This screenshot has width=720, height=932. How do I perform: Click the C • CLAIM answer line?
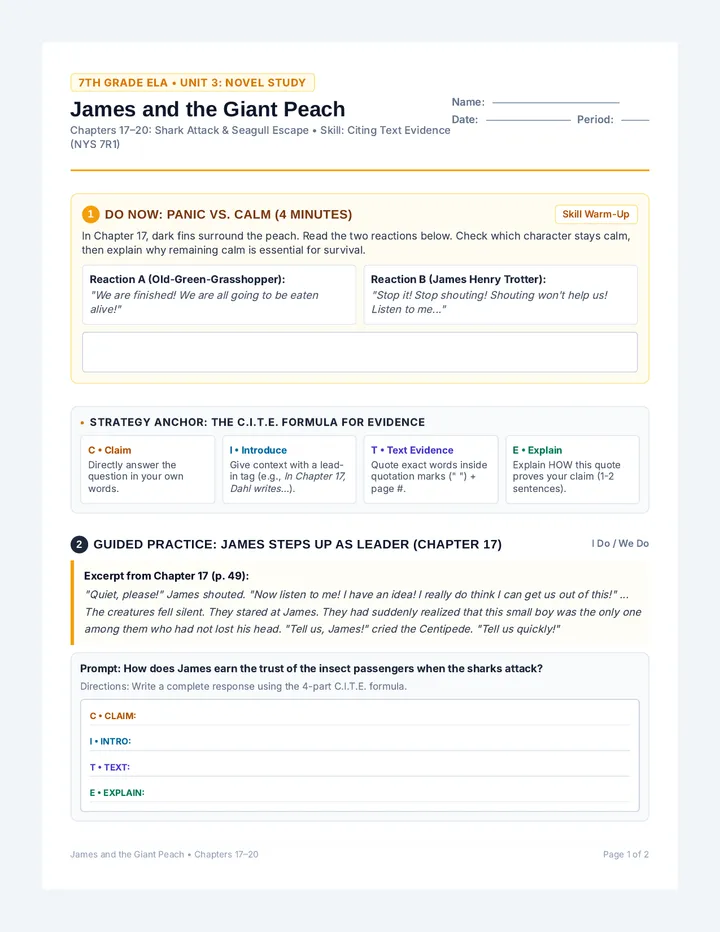coord(360,716)
